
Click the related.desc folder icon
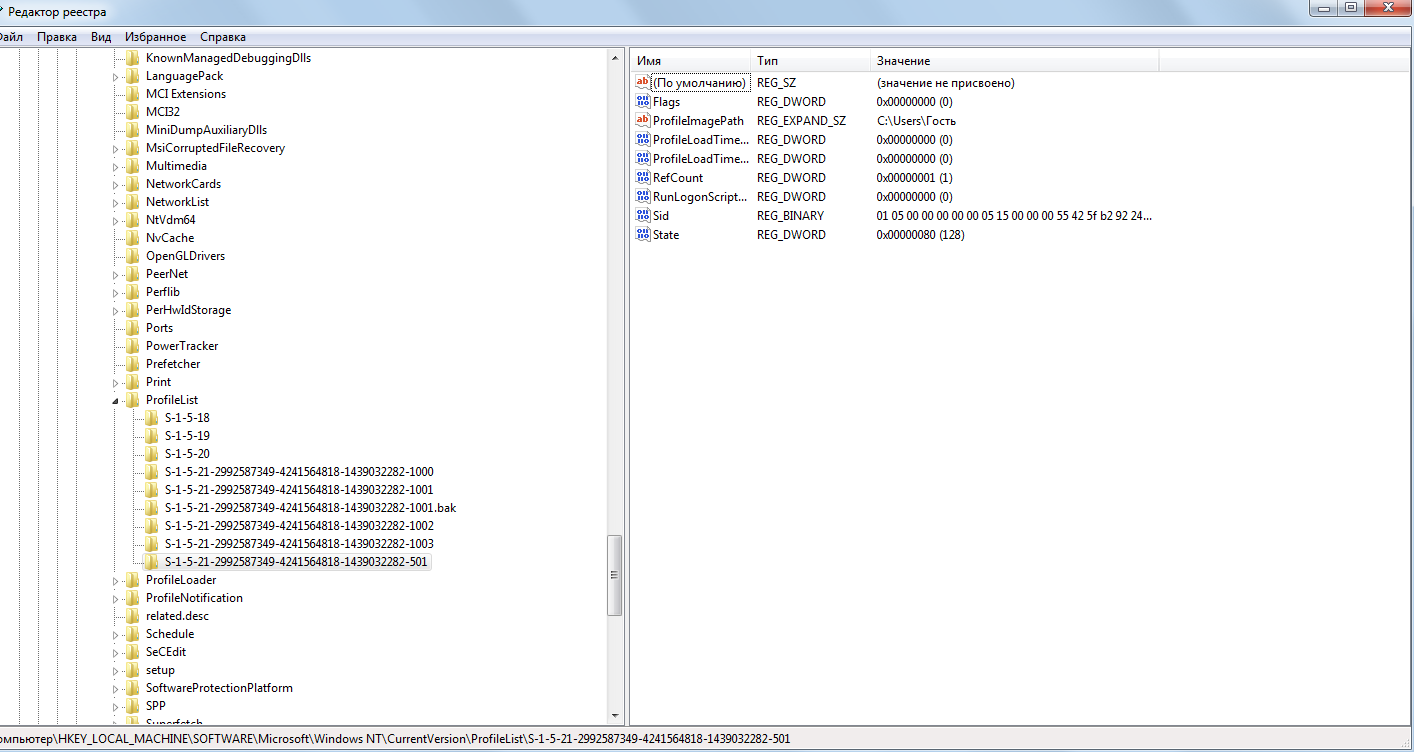pyautogui.click(x=131, y=616)
